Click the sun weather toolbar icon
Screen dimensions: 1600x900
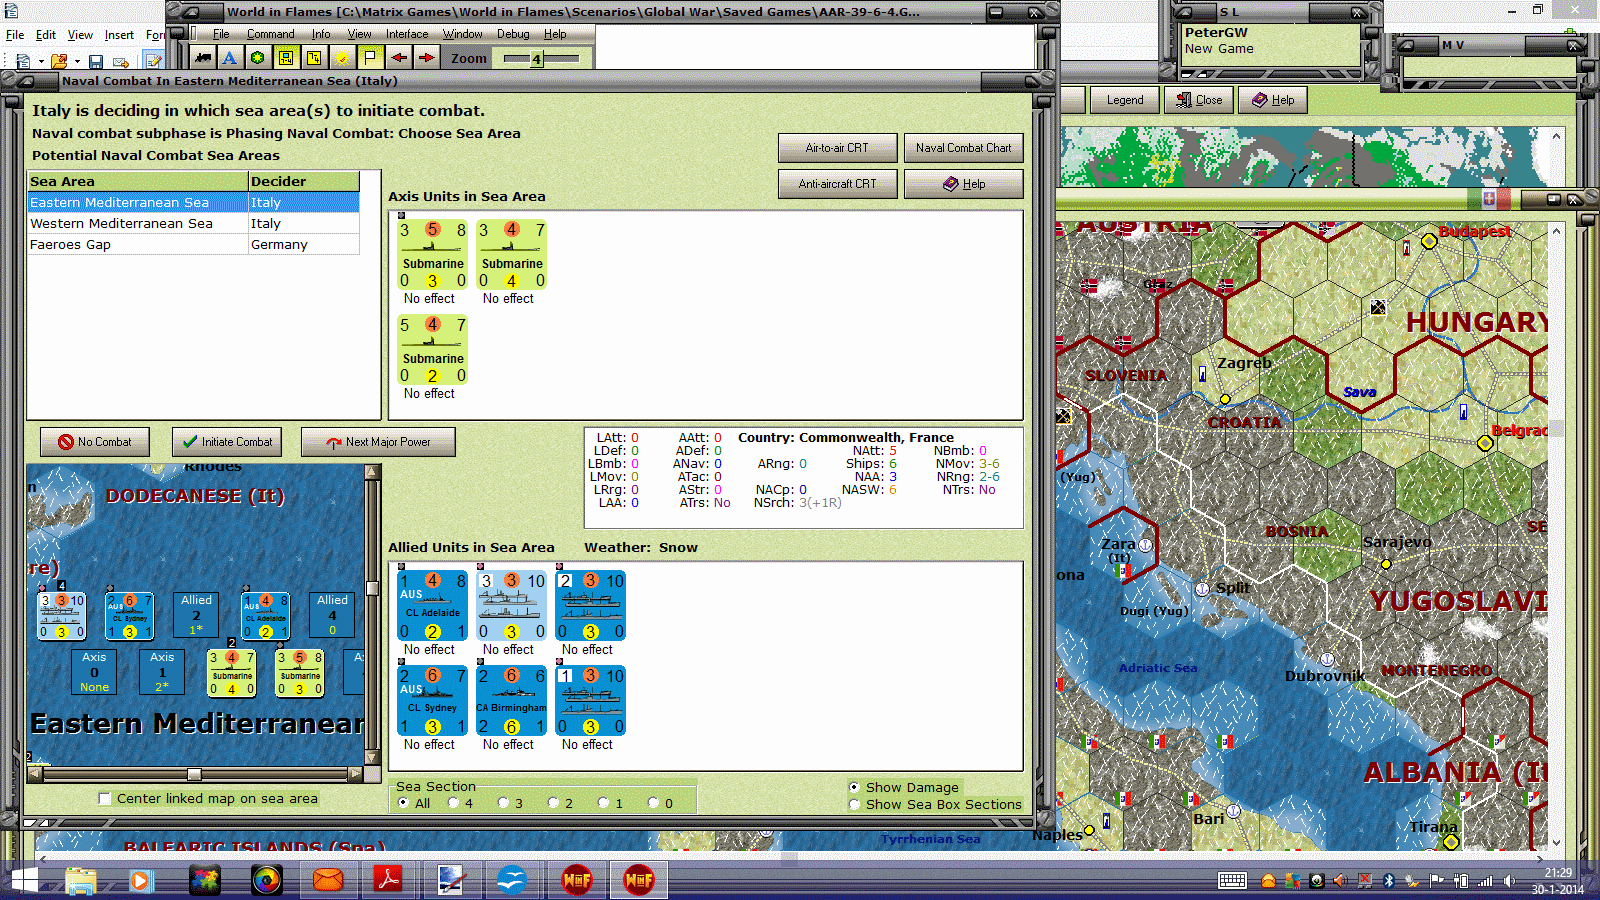click(x=342, y=58)
